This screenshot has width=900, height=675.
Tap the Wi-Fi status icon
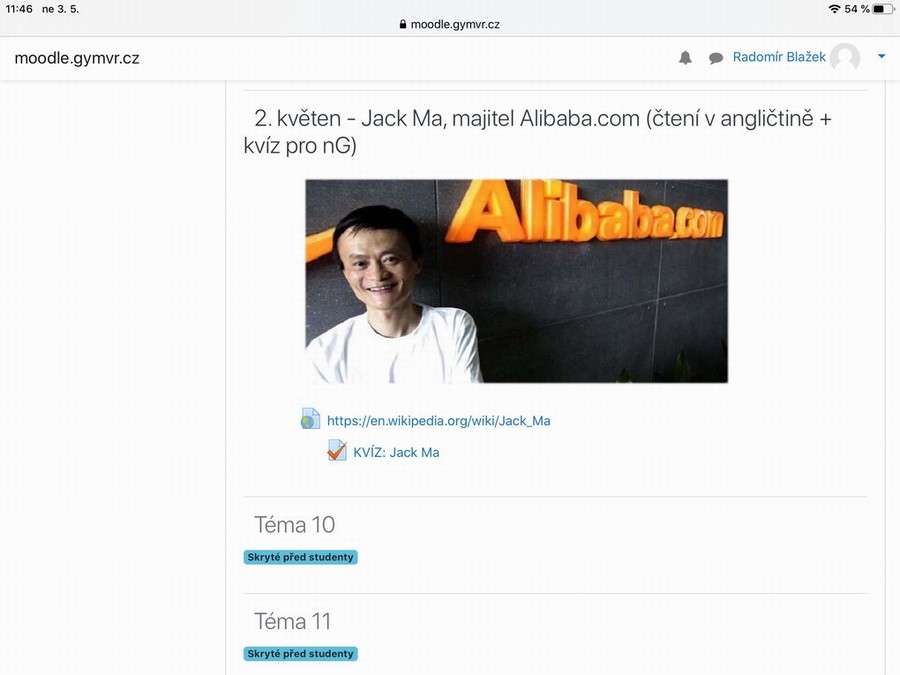[835, 9]
